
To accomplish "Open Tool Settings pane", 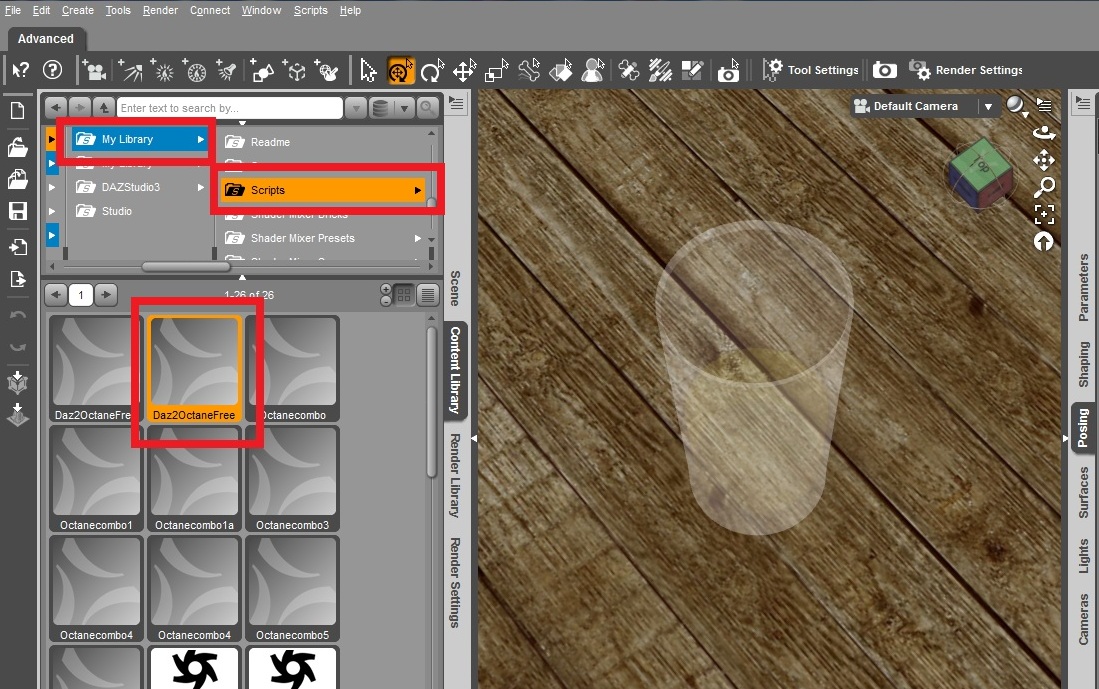I will point(811,70).
